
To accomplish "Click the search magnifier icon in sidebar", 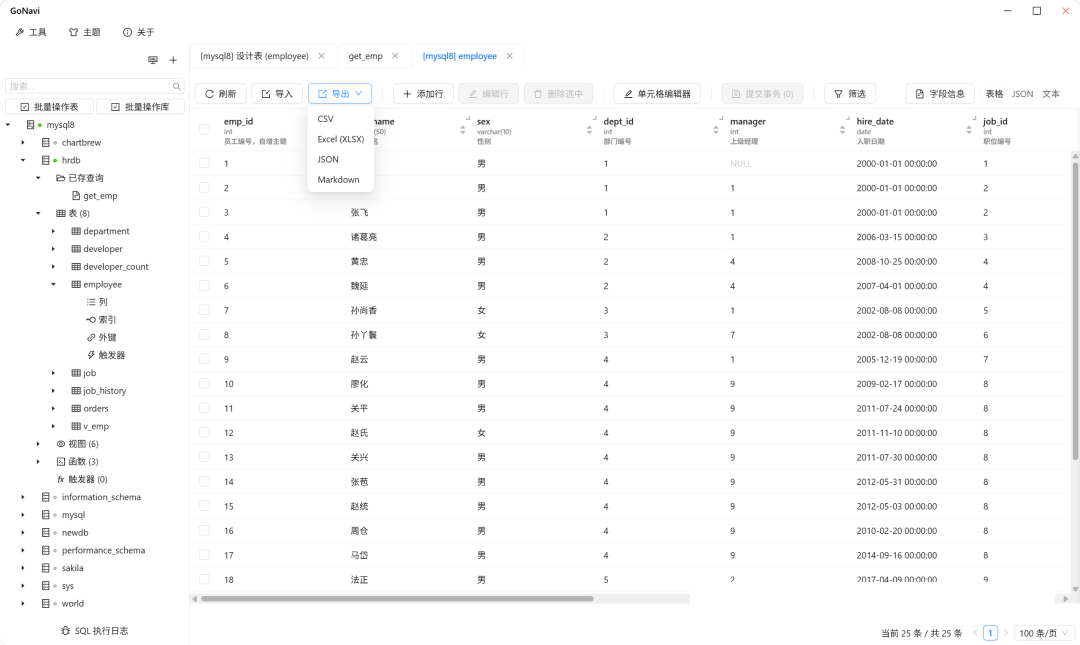I will [177, 87].
